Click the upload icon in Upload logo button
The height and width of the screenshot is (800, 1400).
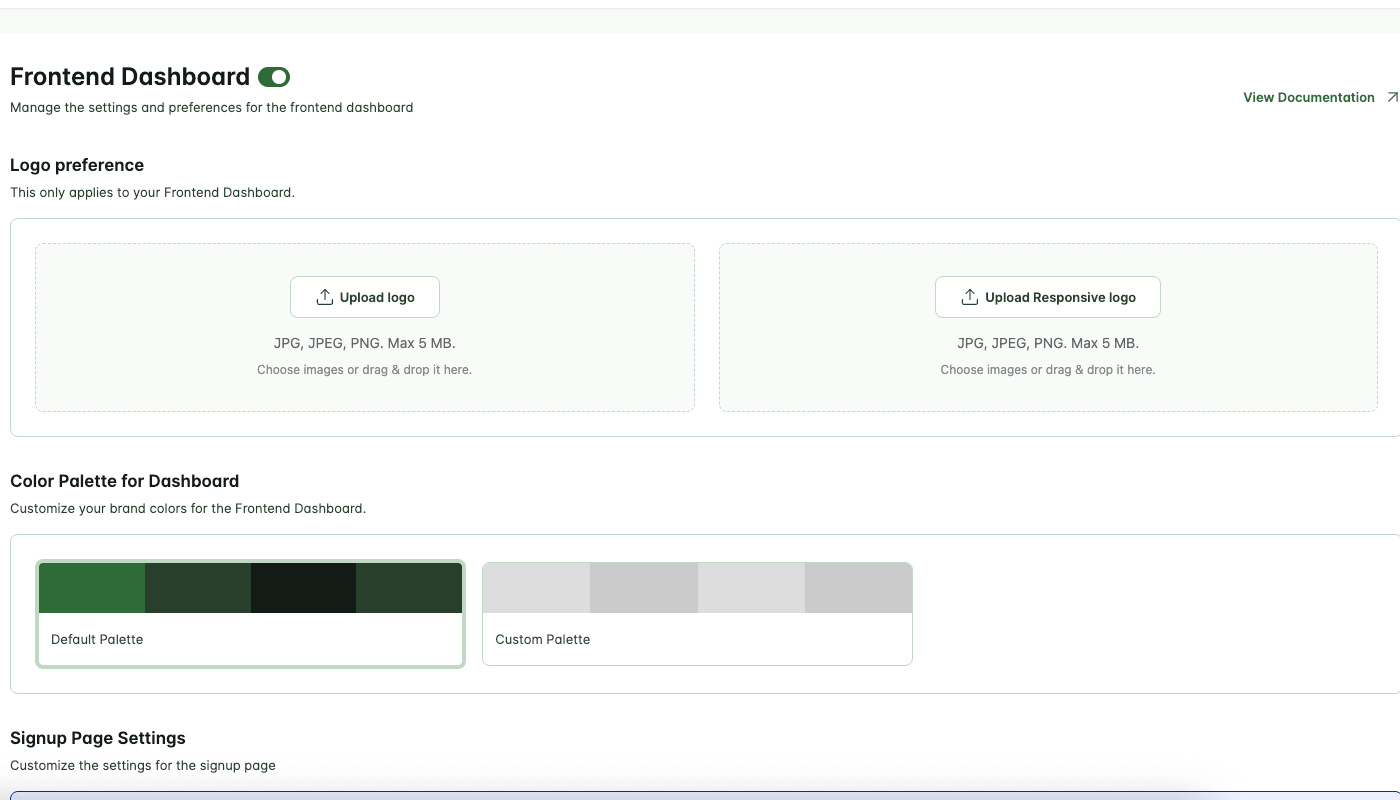coord(324,297)
